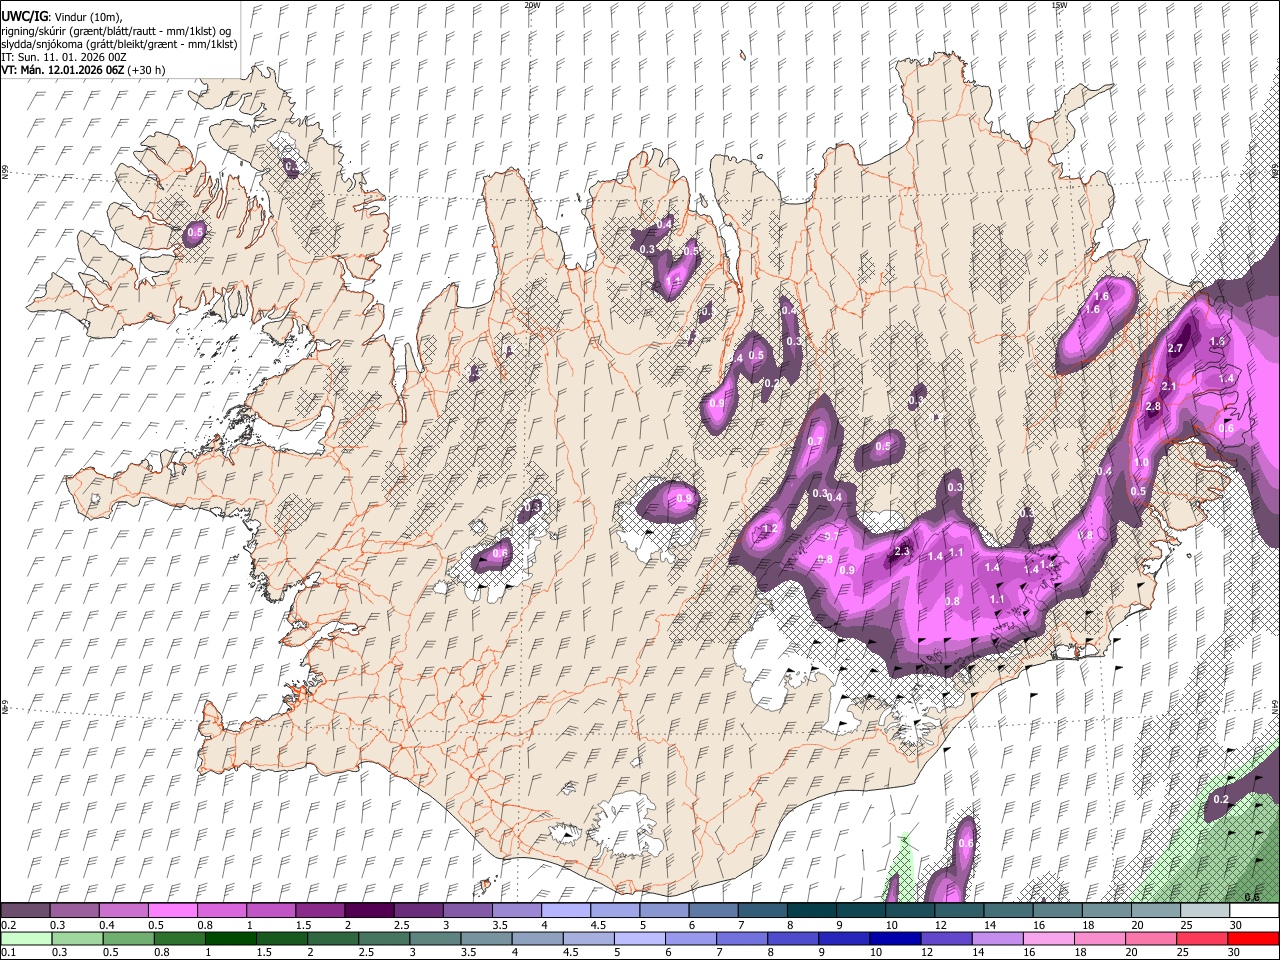Choose the snow-scale swatch starting at 3
Screen dimensions: 1280x960
pos(468,911)
